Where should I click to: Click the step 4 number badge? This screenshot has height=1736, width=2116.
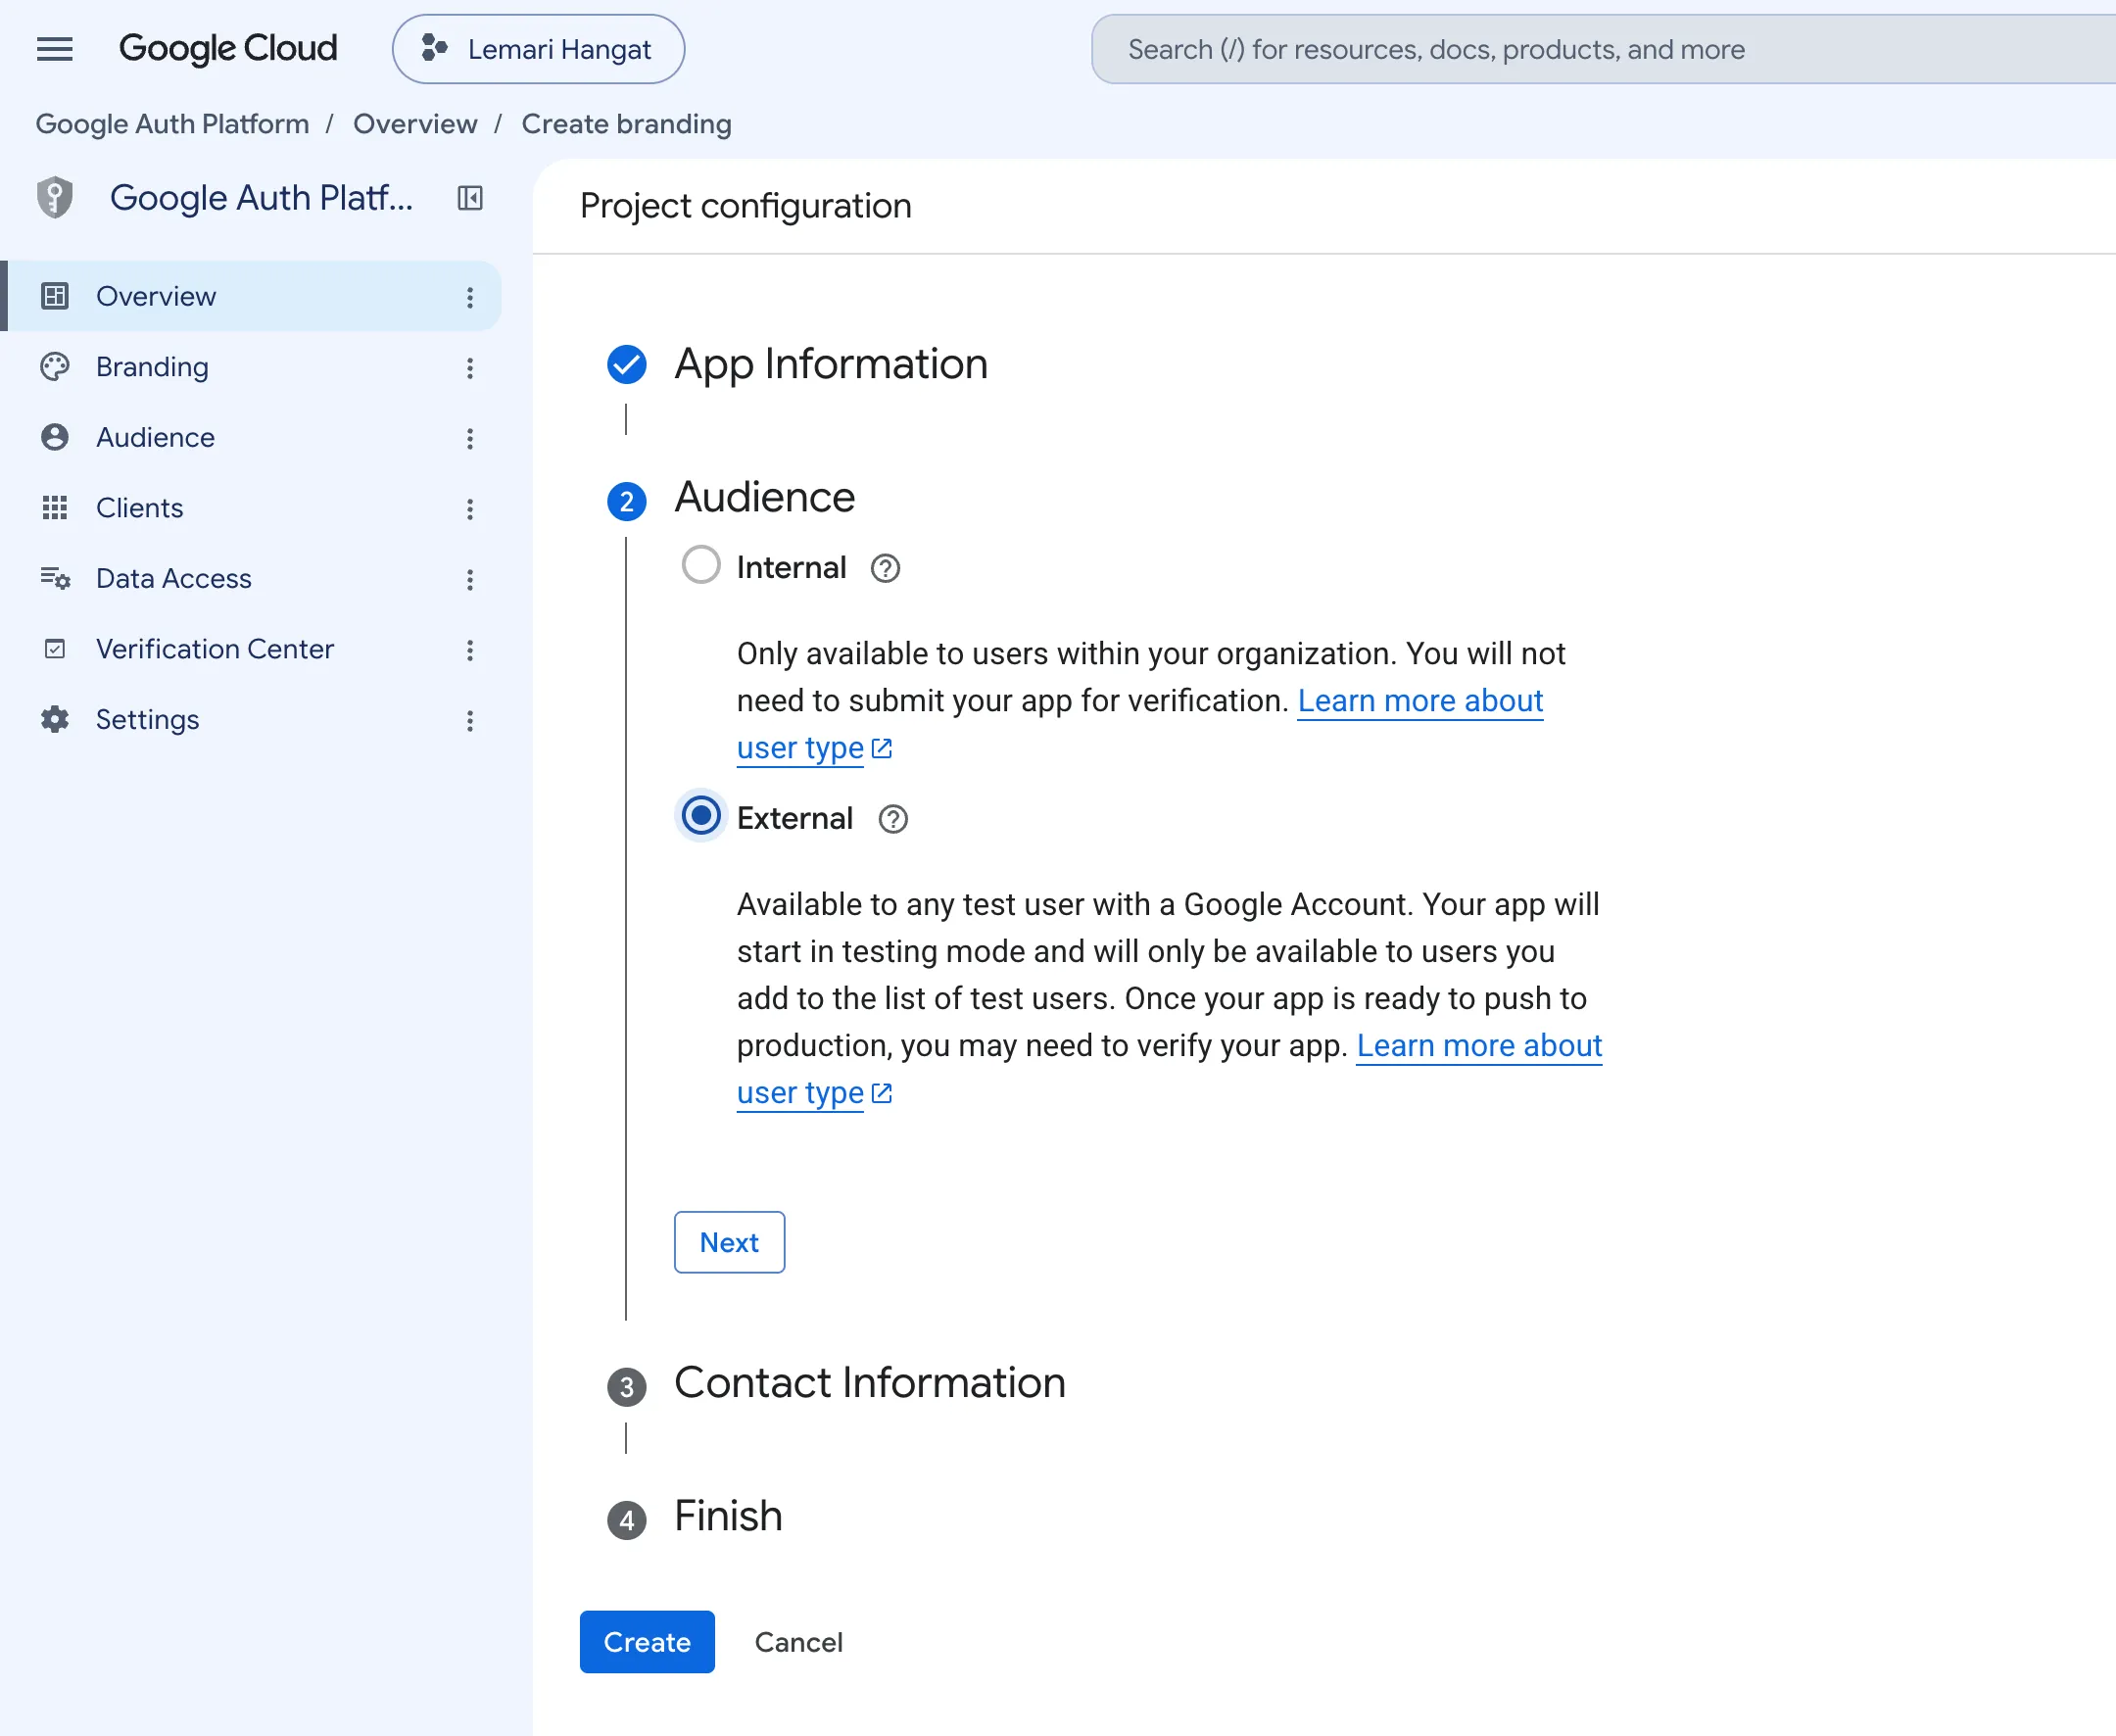coord(627,1520)
